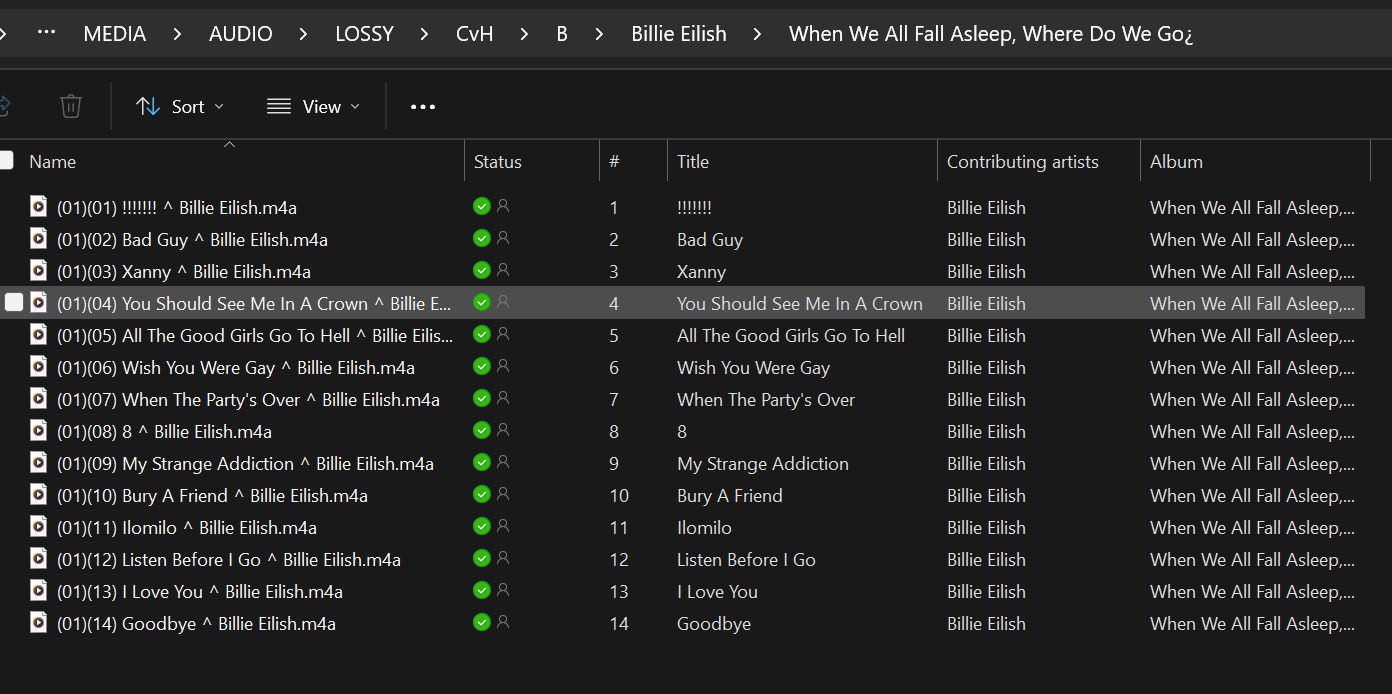Select file (01)(09) My Strange Addiction
The image size is (1392, 694).
pyautogui.click(x=245, y=464)
